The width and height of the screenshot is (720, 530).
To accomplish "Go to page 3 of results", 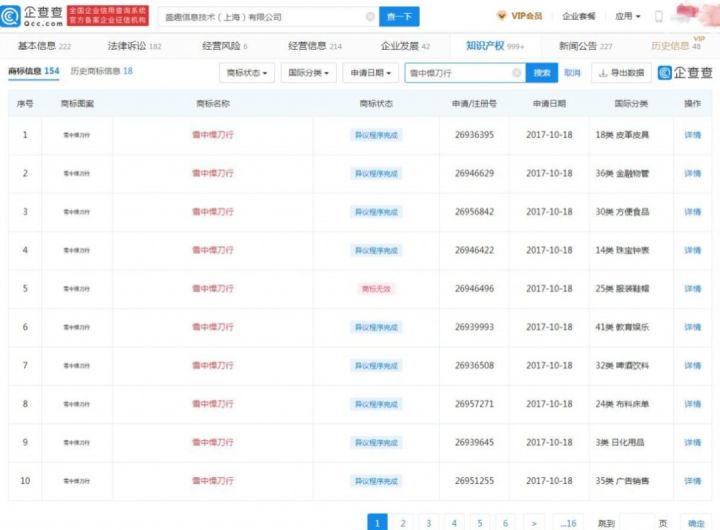I will coord(428,523).
